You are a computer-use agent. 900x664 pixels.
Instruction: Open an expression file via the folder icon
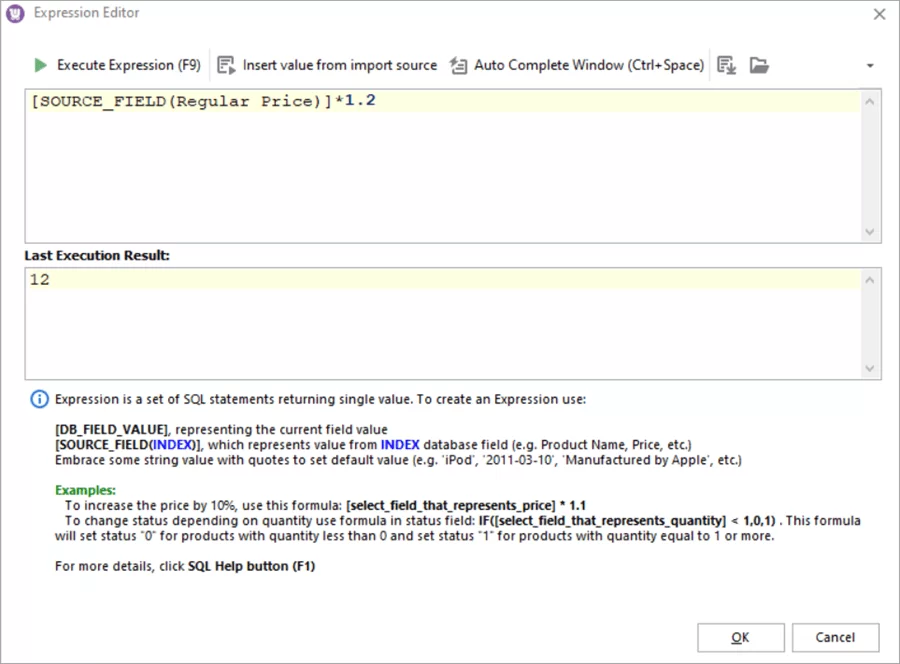click(758, 65)
